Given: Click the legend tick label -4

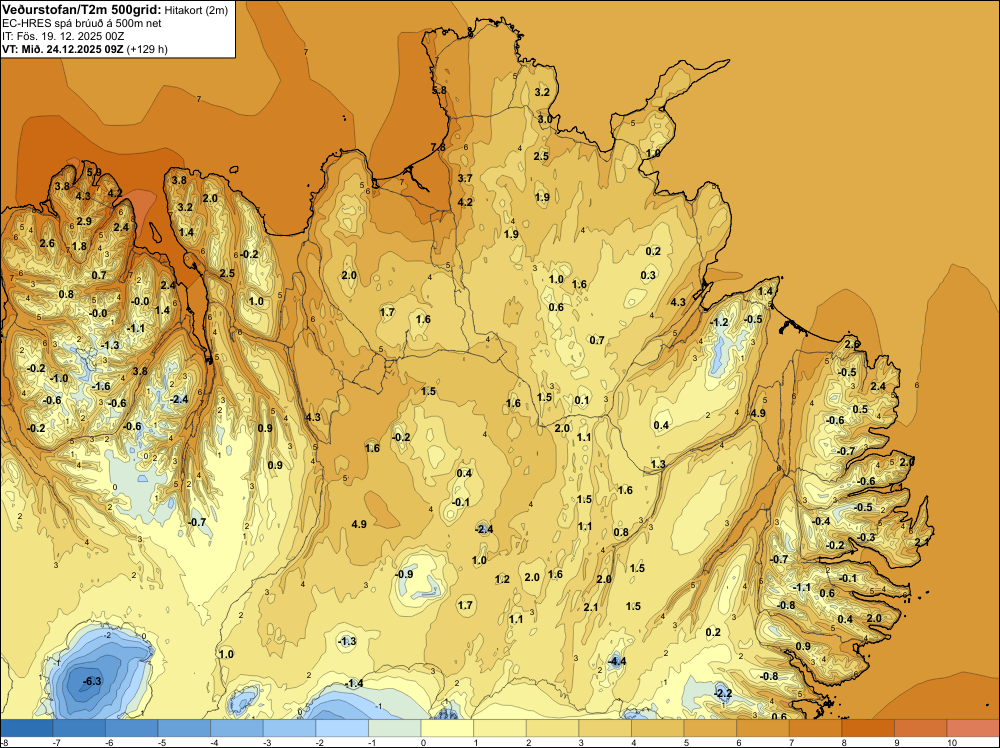Looking at the screenshot, I should (x=215, y=743).
